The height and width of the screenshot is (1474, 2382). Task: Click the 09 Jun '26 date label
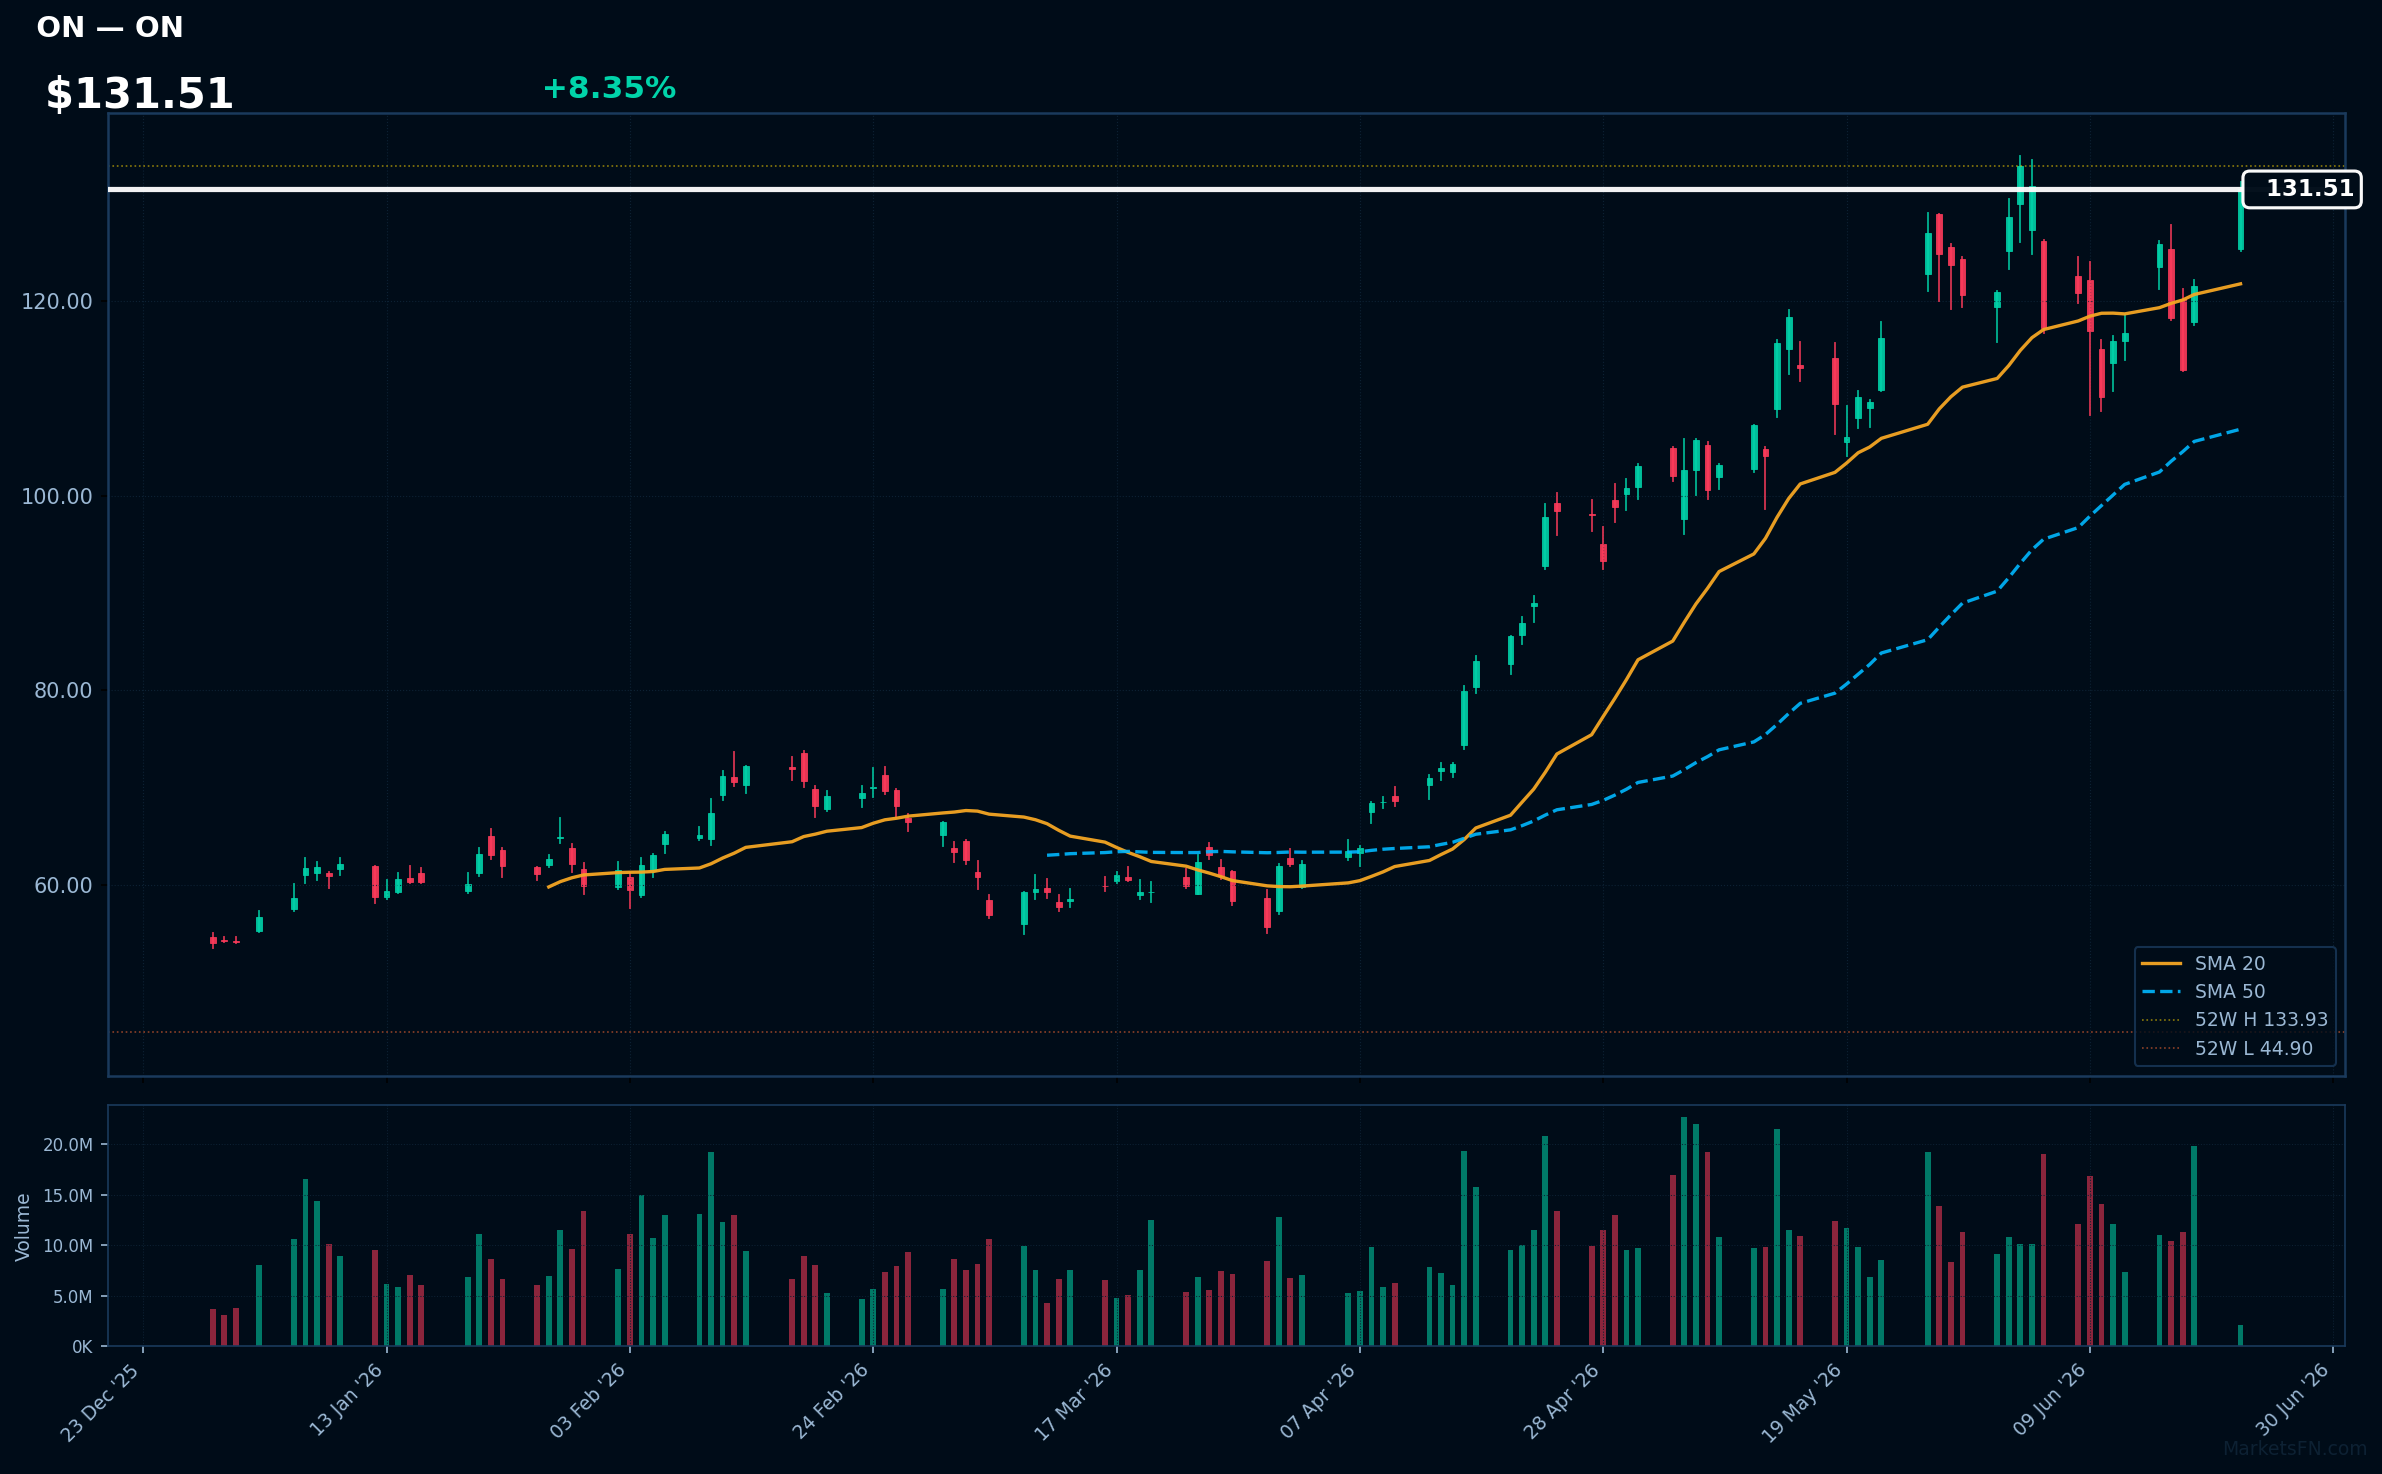coord(2049,1399)
